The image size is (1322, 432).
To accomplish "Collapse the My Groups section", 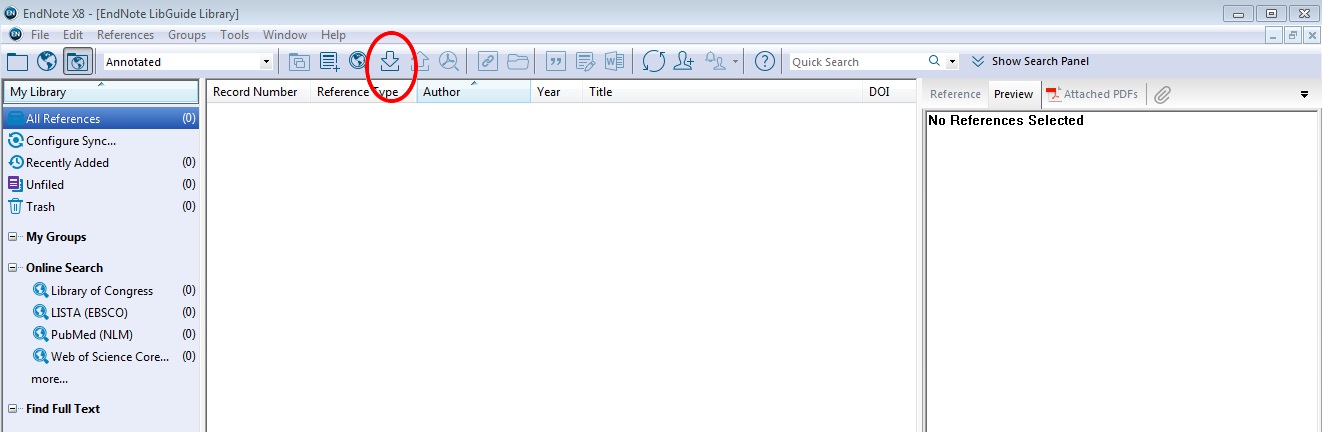I will (14, 237).
